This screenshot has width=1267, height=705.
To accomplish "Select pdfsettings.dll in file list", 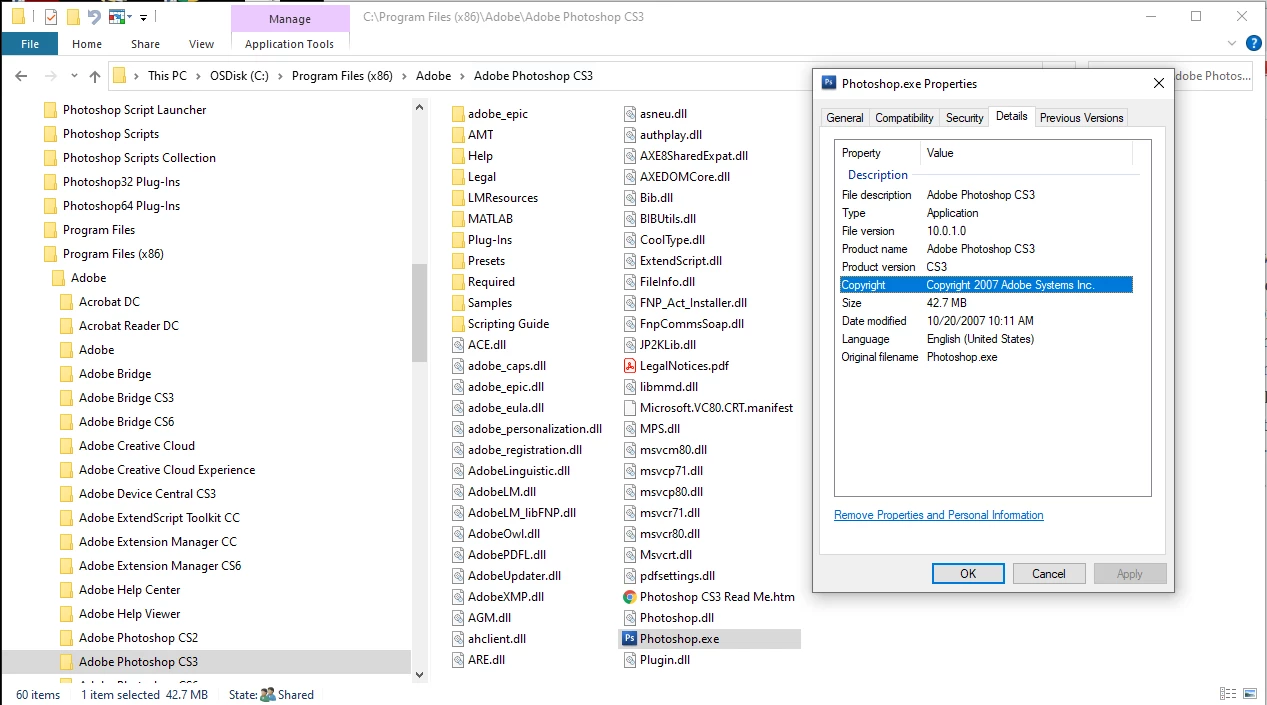I will tap(677, 575).
